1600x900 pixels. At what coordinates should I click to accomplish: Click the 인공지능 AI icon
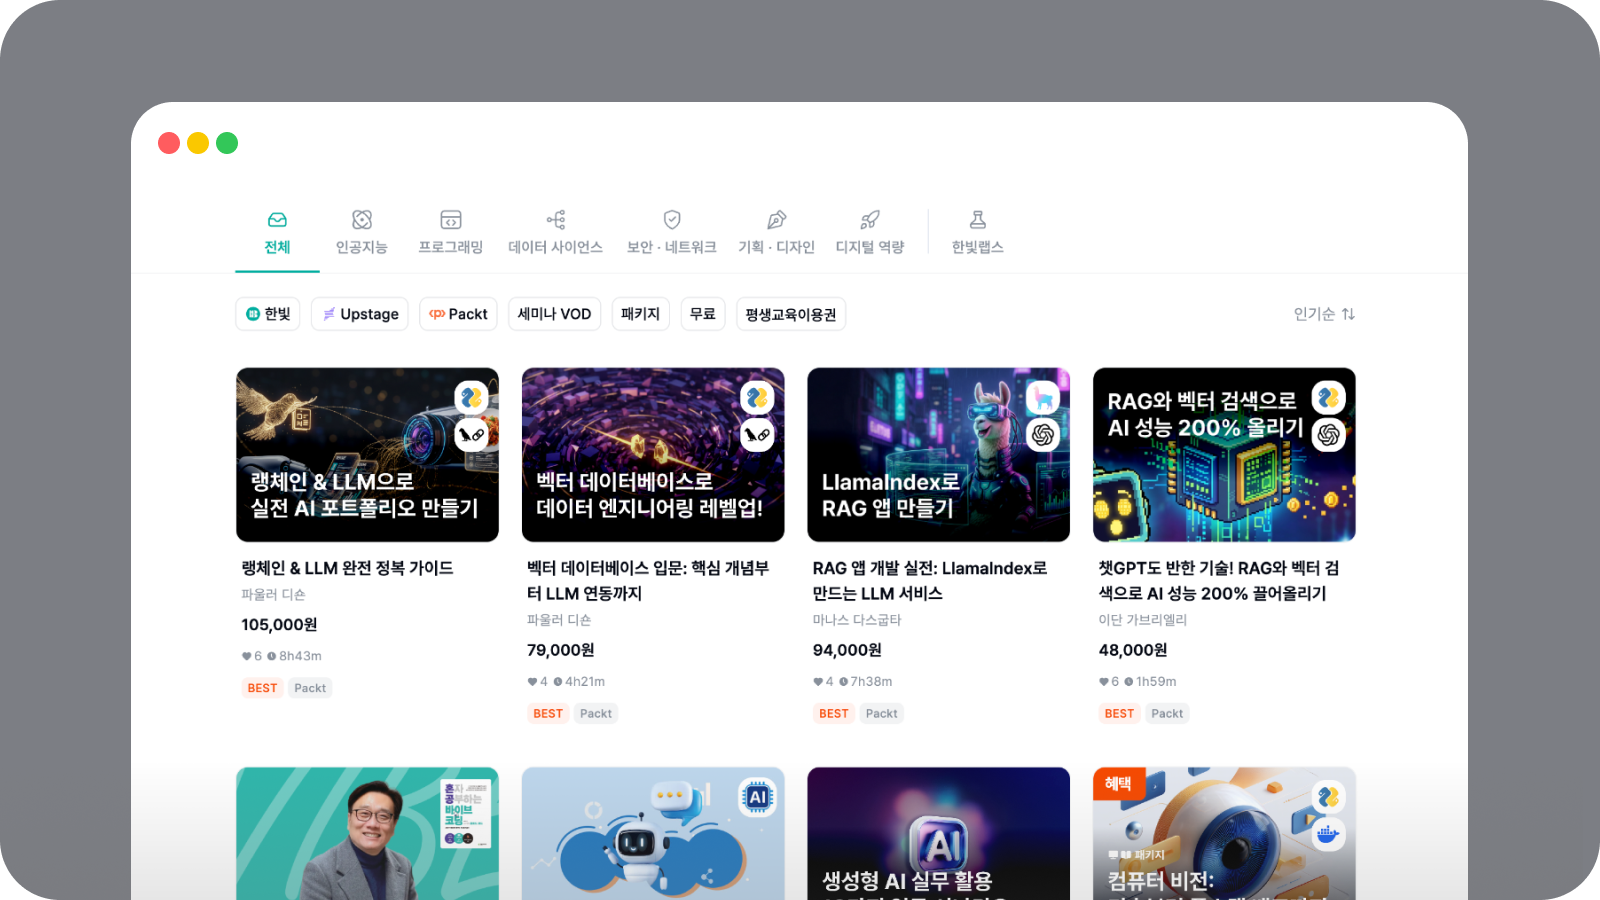point(362,219)
